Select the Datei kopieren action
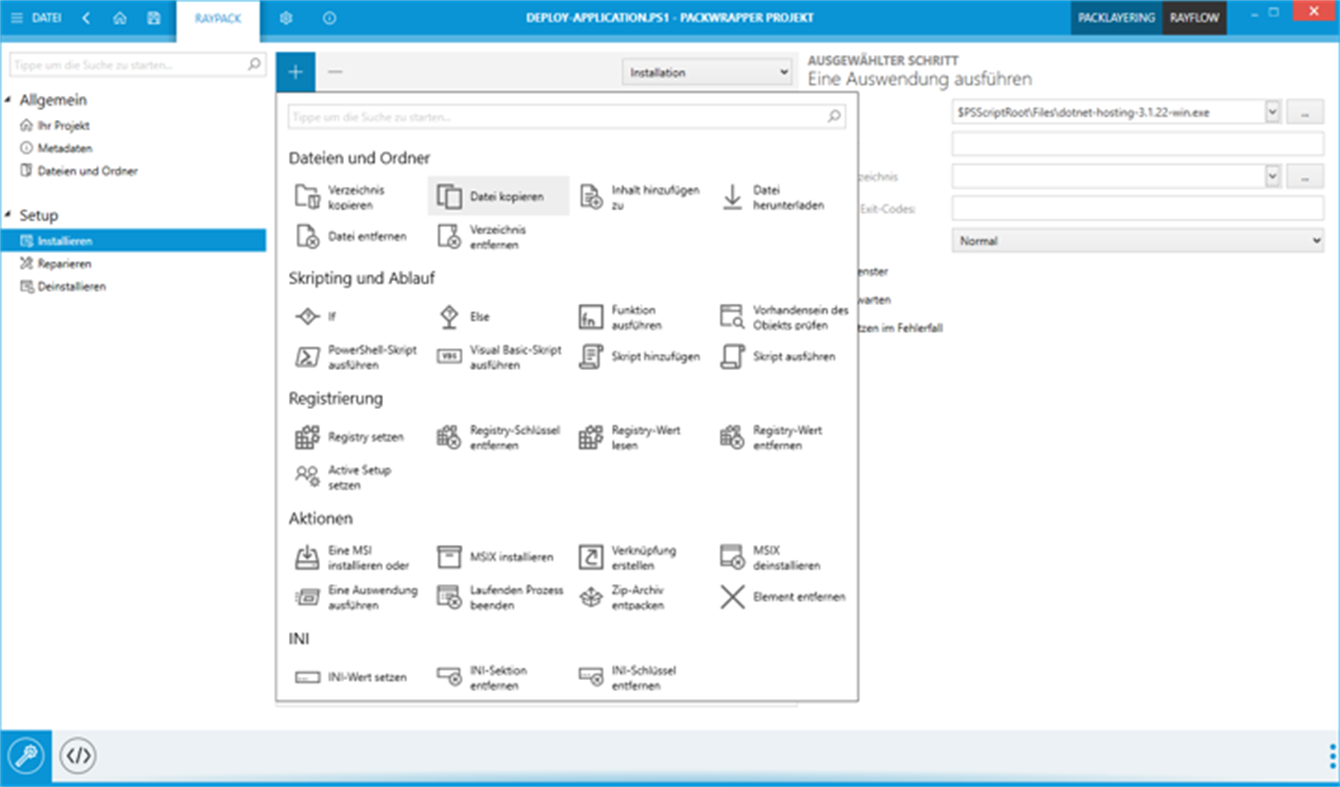1340x787 pixels. [x=497, y=194]
